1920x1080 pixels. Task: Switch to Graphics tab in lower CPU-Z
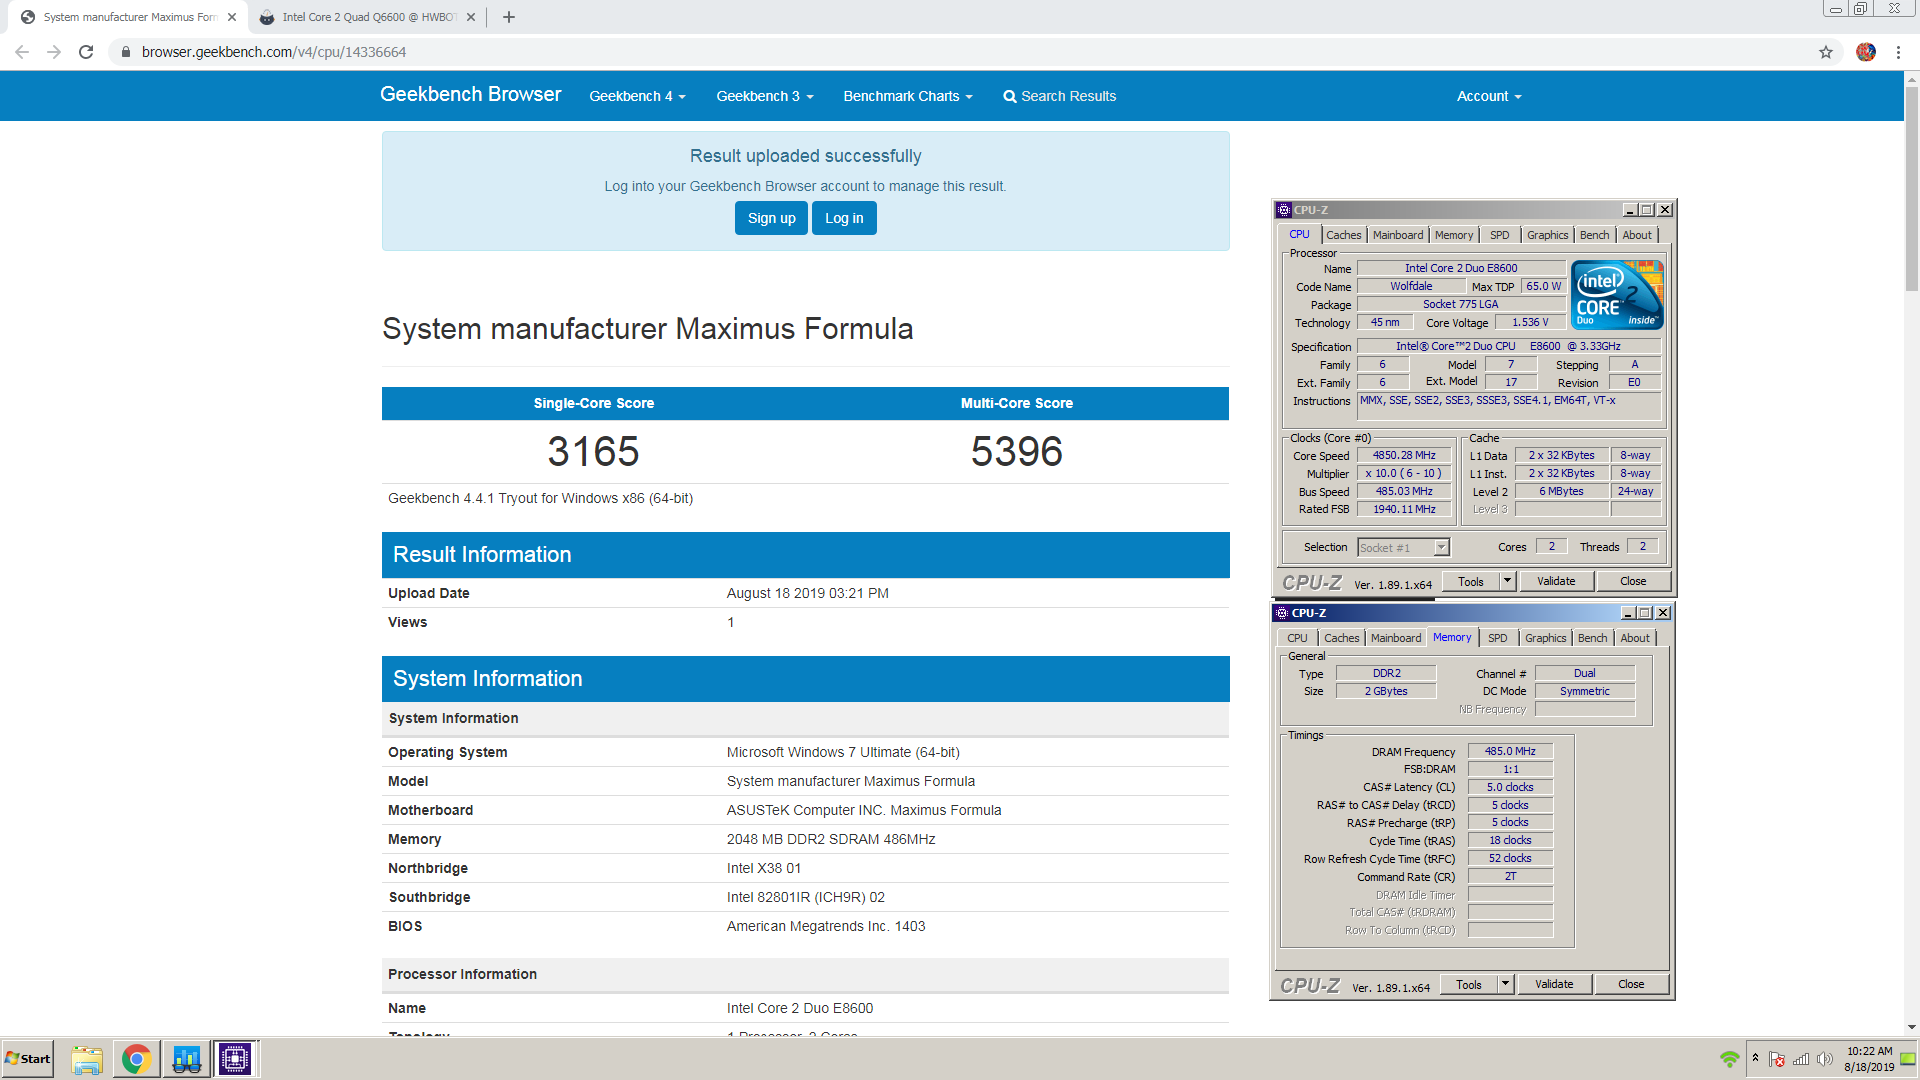tap(1546, 638)
